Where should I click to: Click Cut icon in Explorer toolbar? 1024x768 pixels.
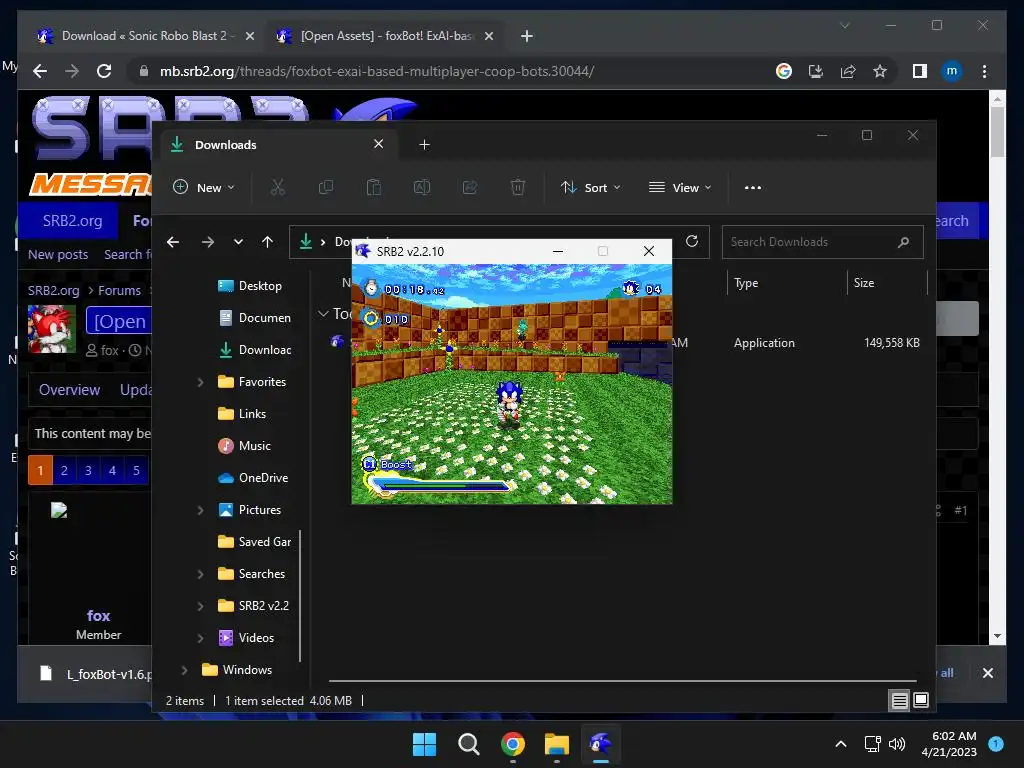pos(278,187)
